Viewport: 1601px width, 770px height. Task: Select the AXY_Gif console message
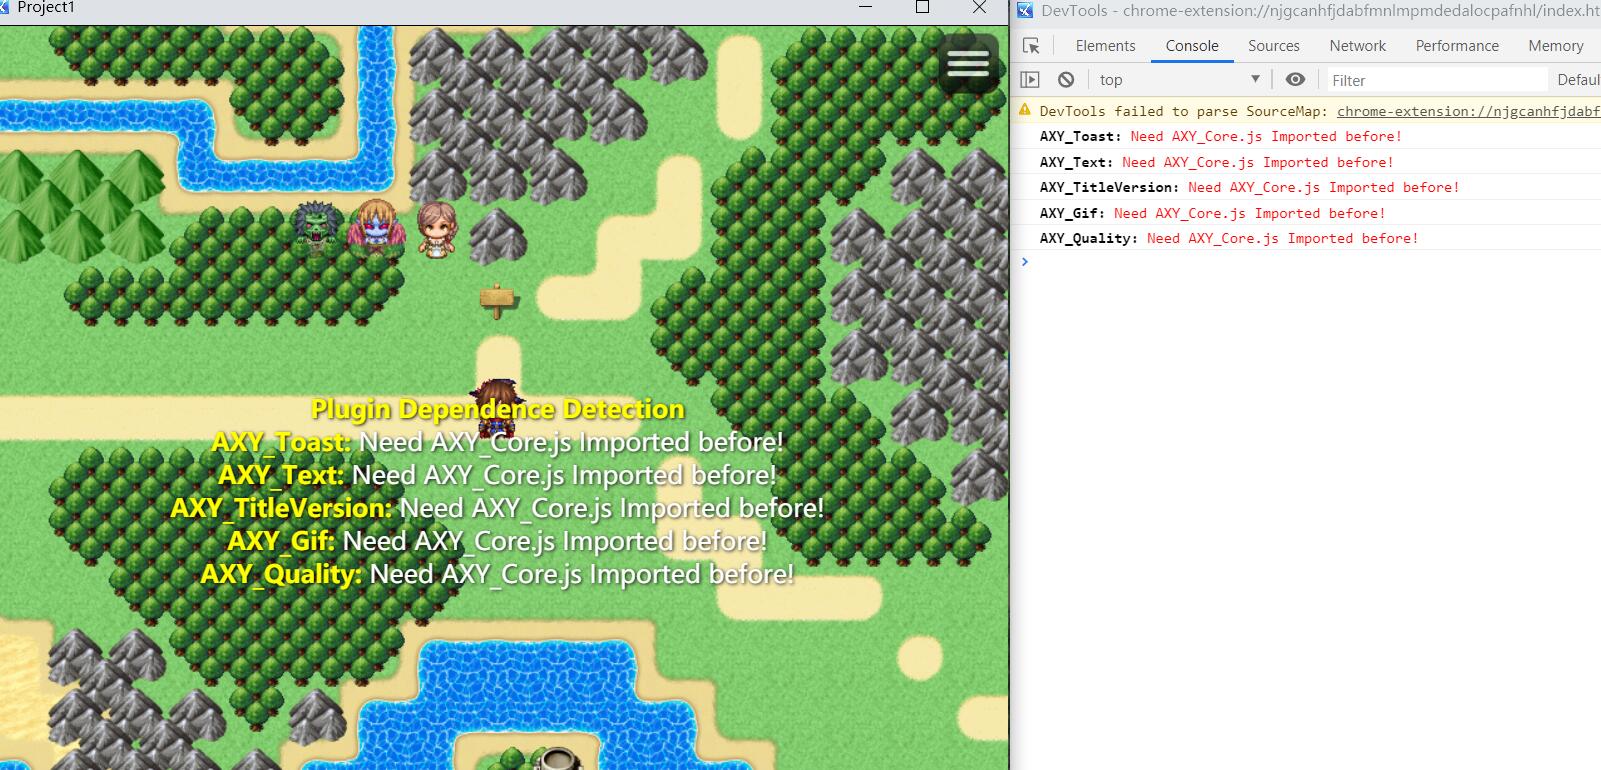click(1305, 213)
